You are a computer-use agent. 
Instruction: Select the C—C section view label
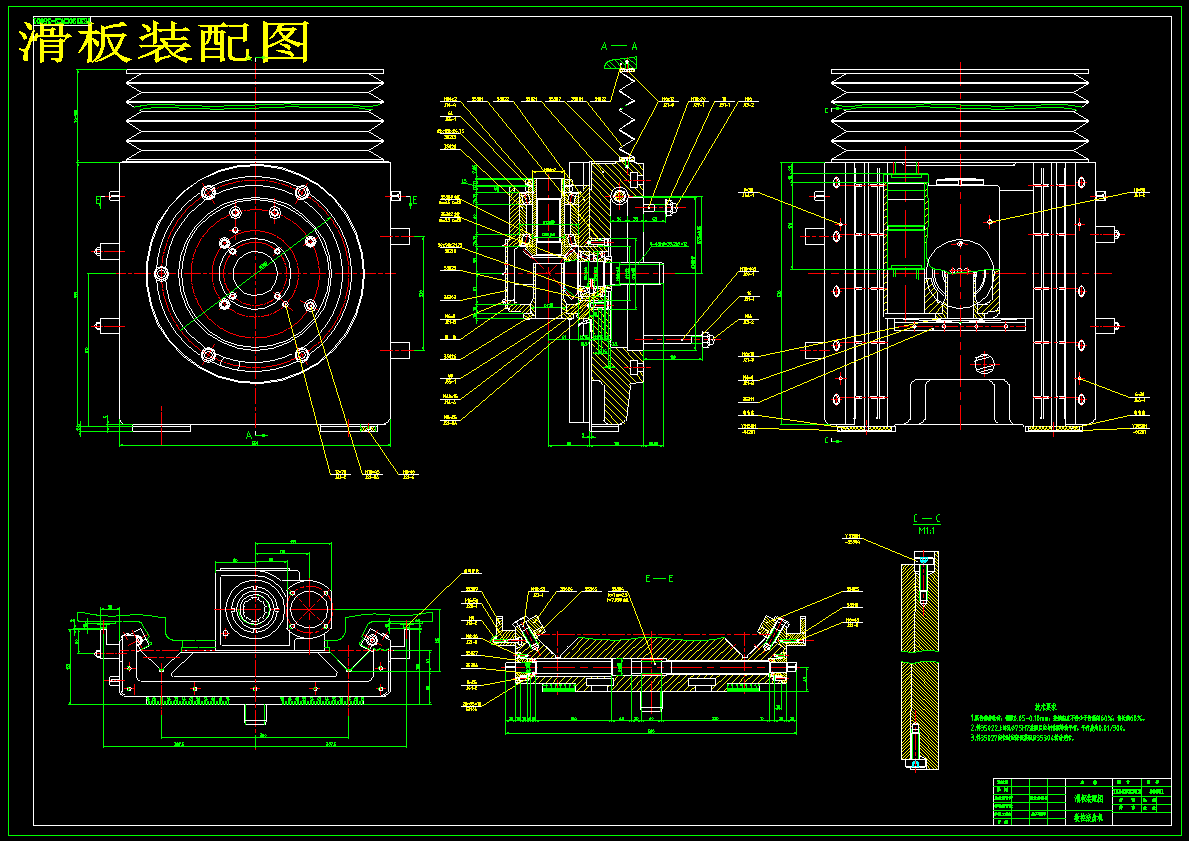point(927,519)
